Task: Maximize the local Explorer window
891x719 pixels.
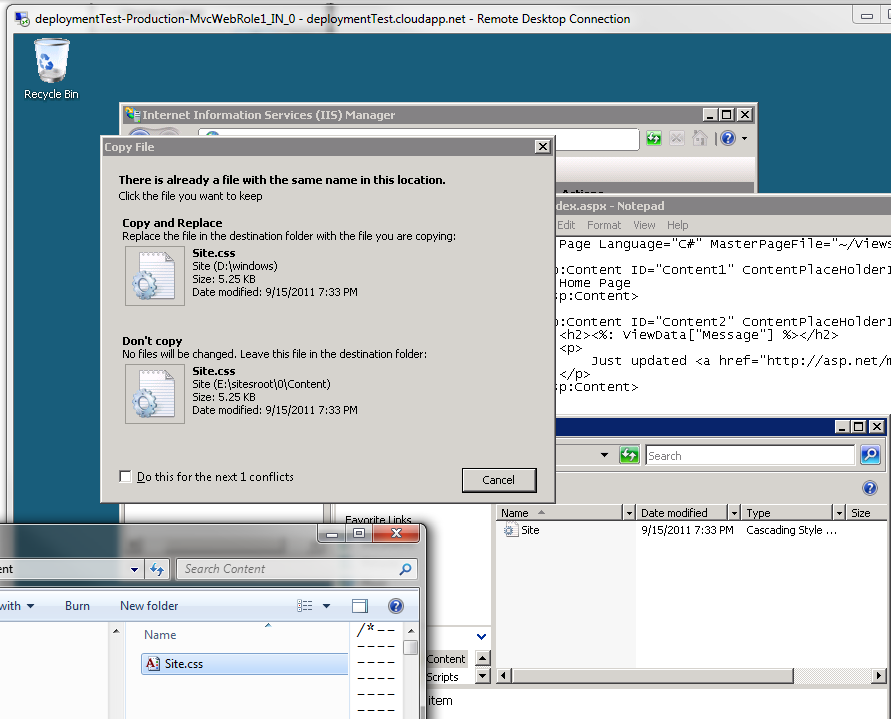Action: click(x=359, y=533)
